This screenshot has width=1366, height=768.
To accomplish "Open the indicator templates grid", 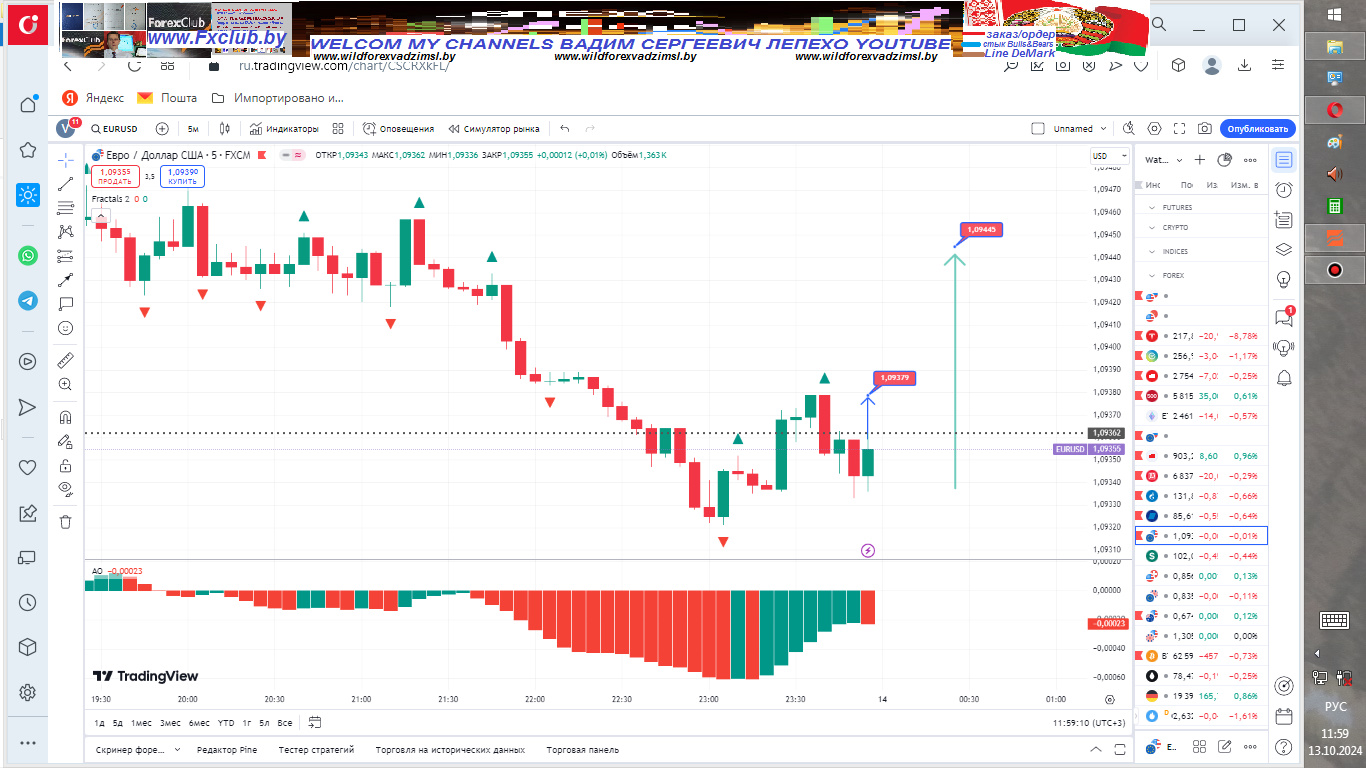I will click(x=338, y=128).
